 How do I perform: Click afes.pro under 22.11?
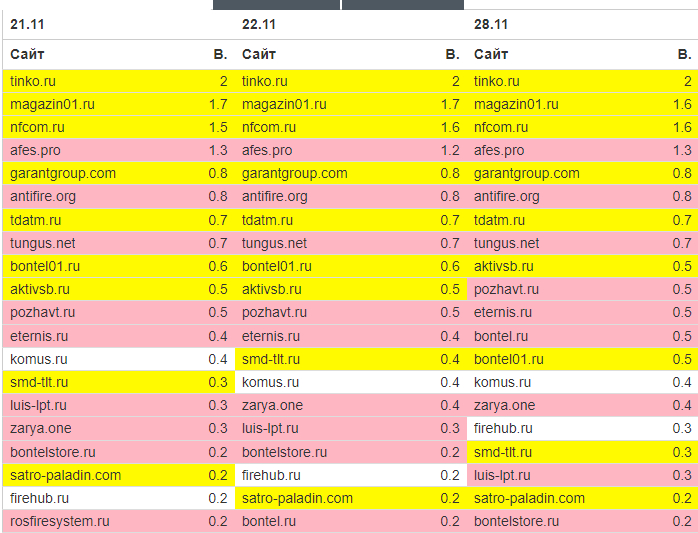point(267,151)
